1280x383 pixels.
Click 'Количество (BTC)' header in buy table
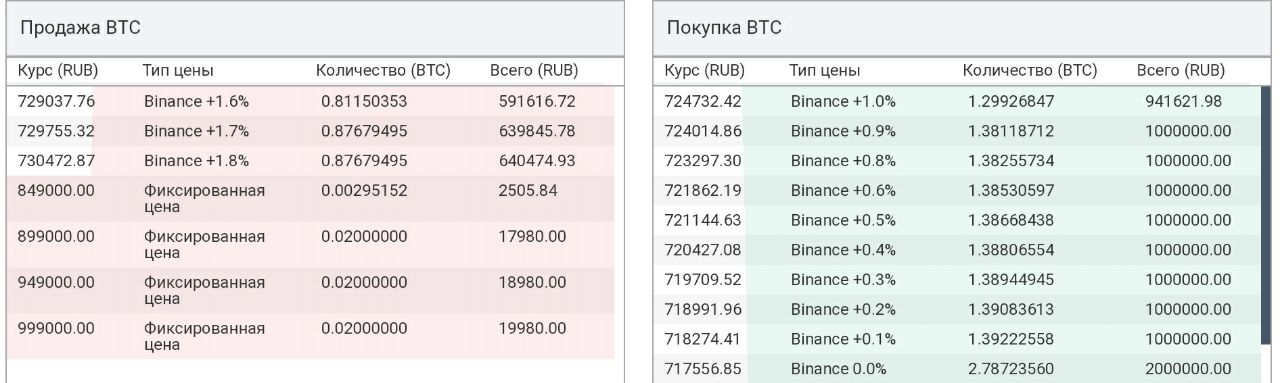pos(1030,71)
